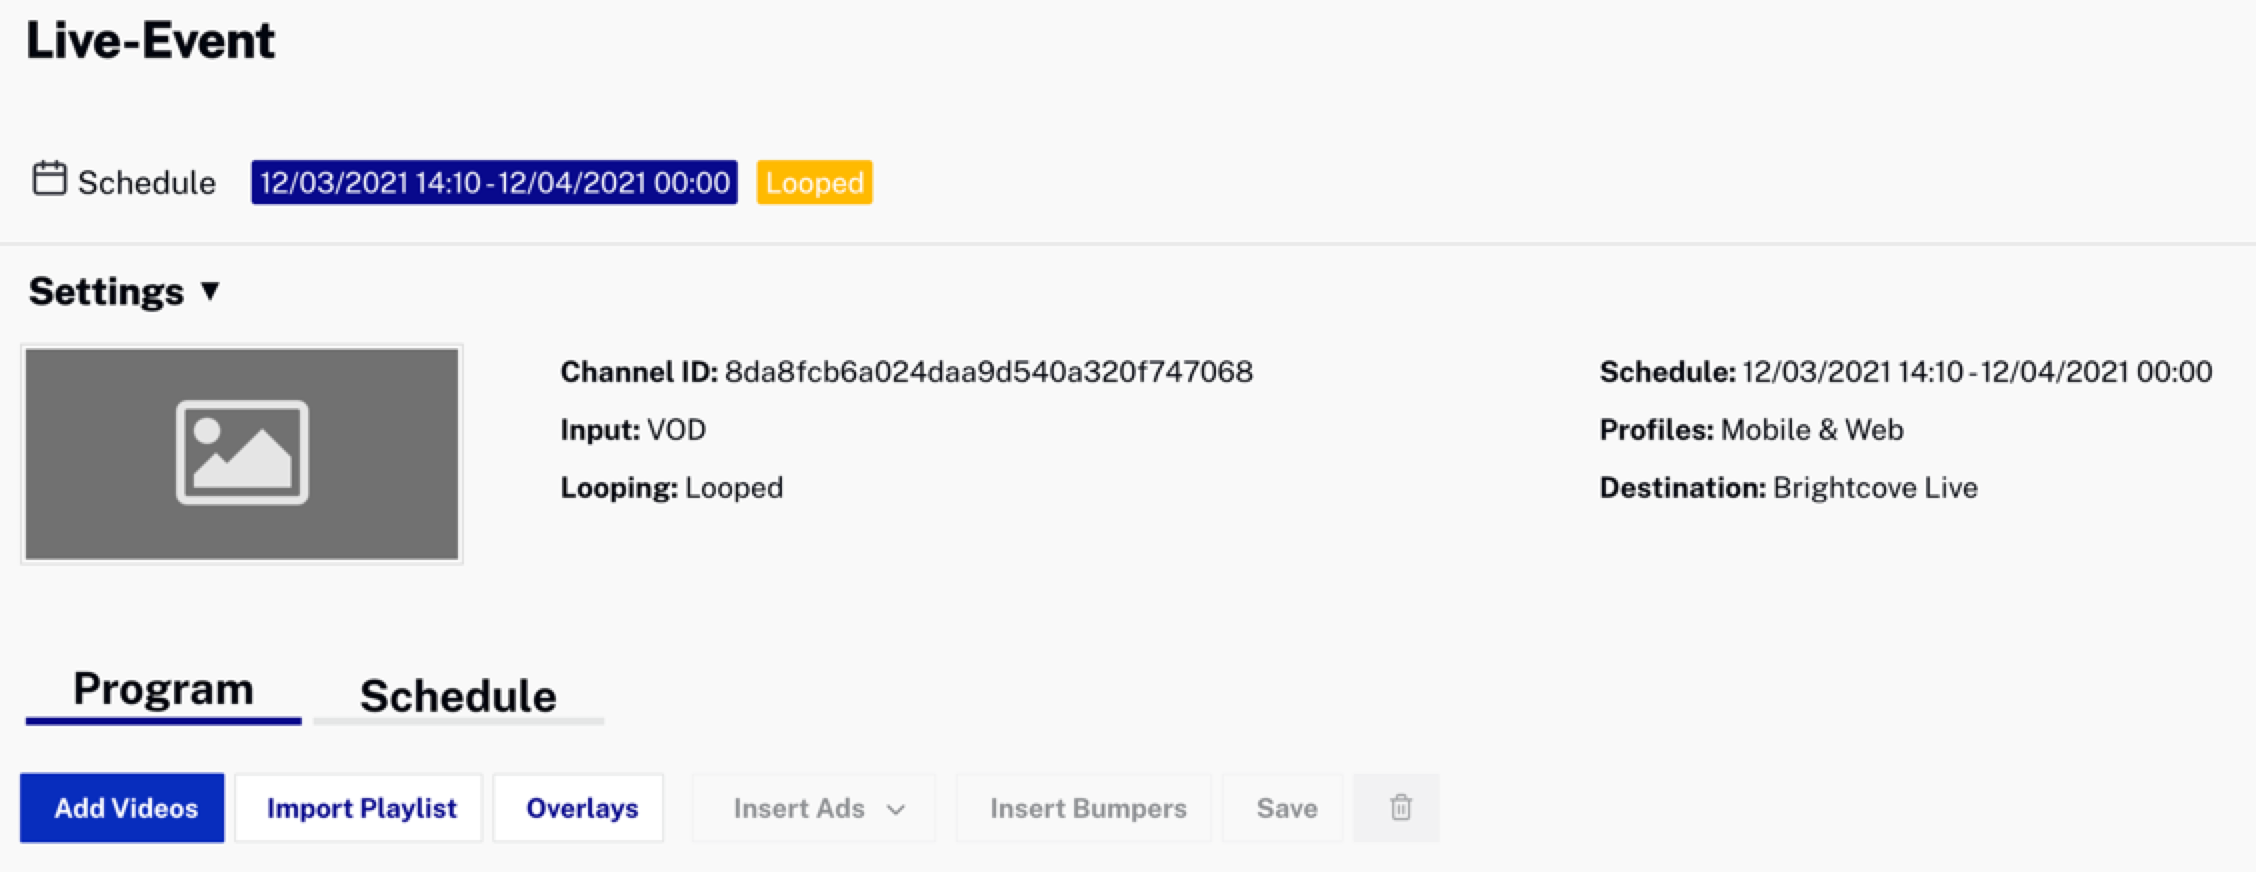The image size is (2256, 872).
Task: Open the Insert Ads dropdown
Action: (816, 808)
